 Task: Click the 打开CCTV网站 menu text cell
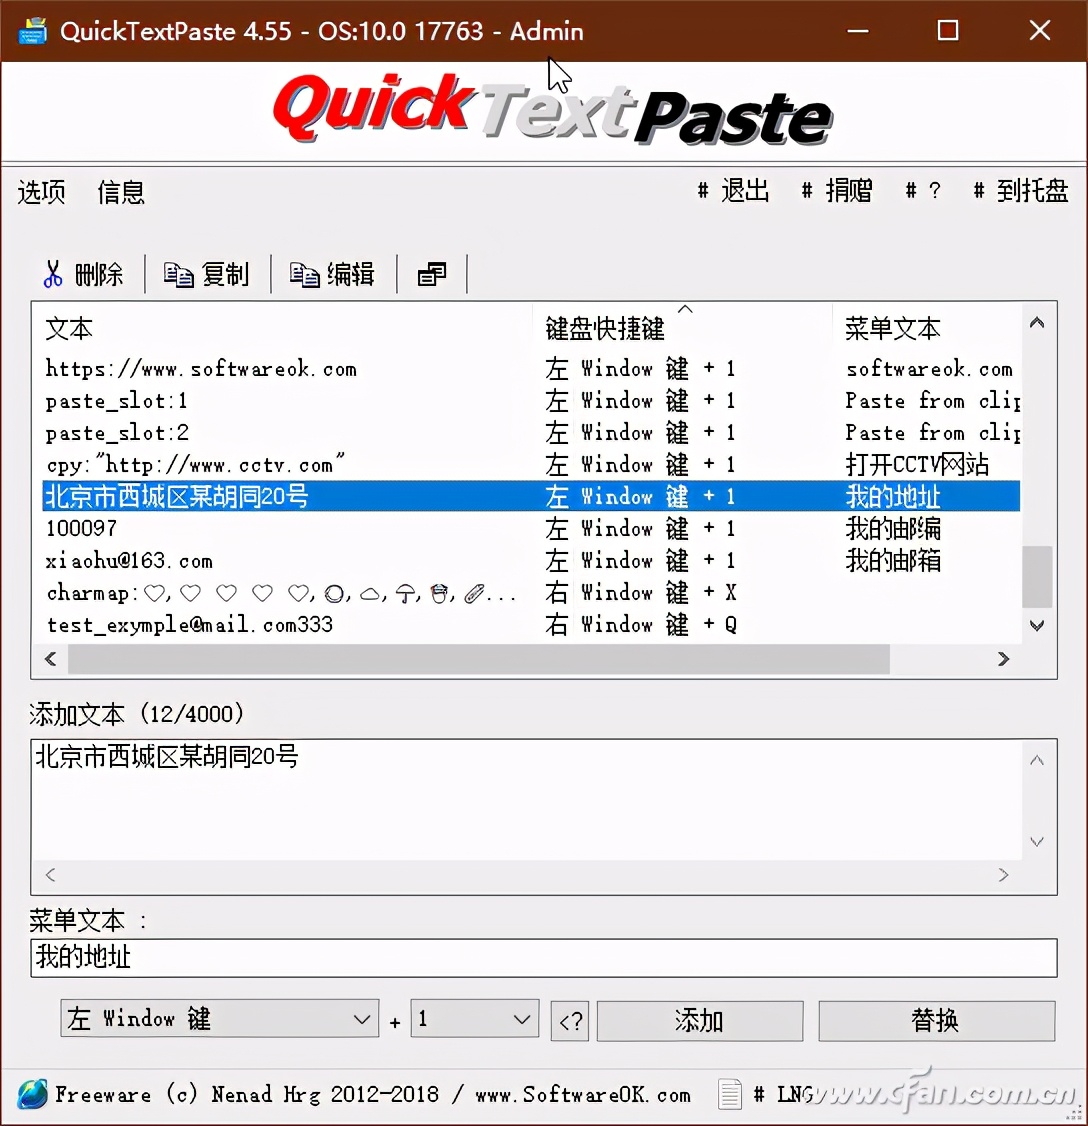tap(917, 465)
